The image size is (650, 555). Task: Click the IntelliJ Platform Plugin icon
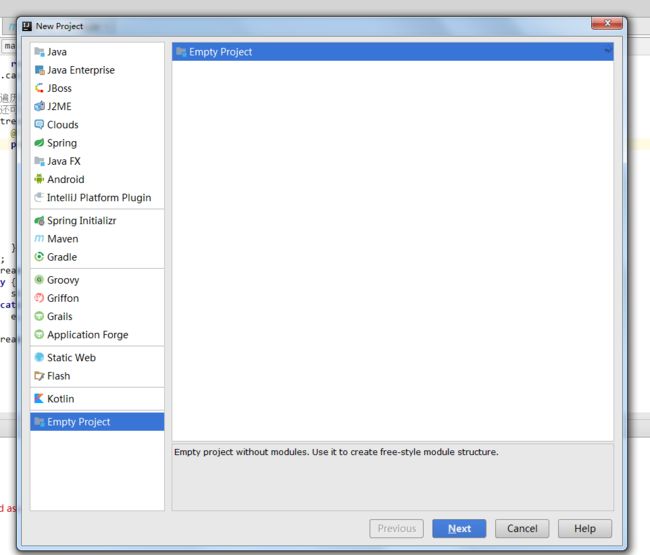point(39,198)
